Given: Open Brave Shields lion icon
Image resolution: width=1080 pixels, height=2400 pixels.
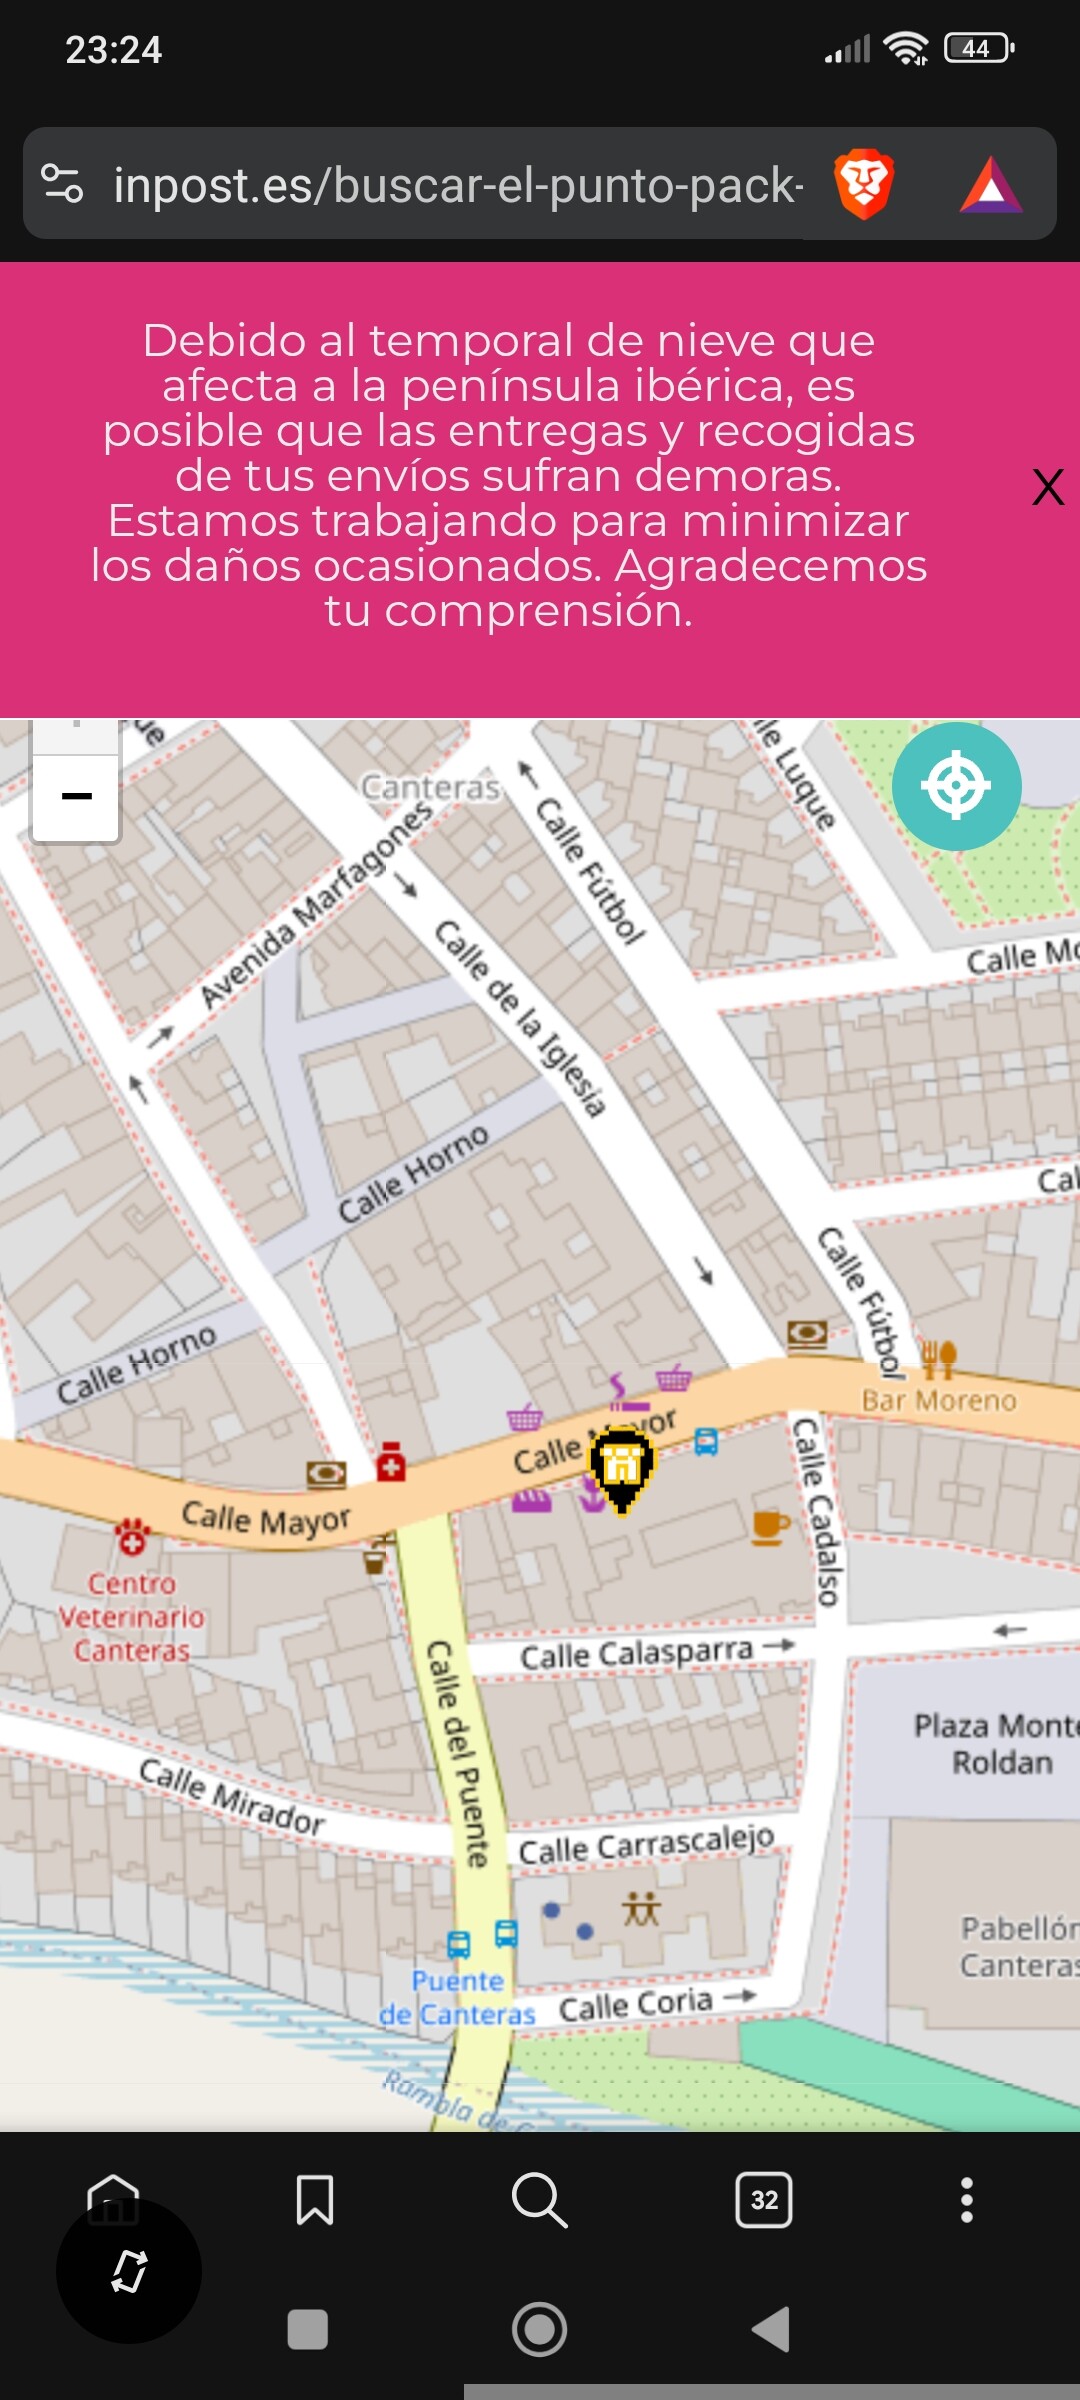Looking at the screenshot, I should [864, 184].
